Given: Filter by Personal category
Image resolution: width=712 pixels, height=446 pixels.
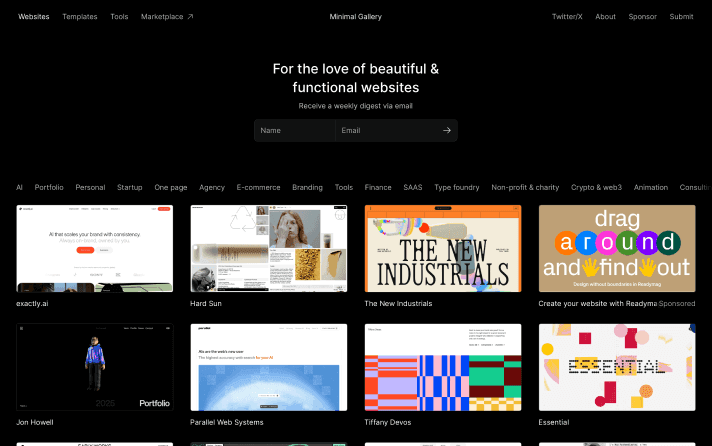Looking at the screenshot, I should coord(90,188).
